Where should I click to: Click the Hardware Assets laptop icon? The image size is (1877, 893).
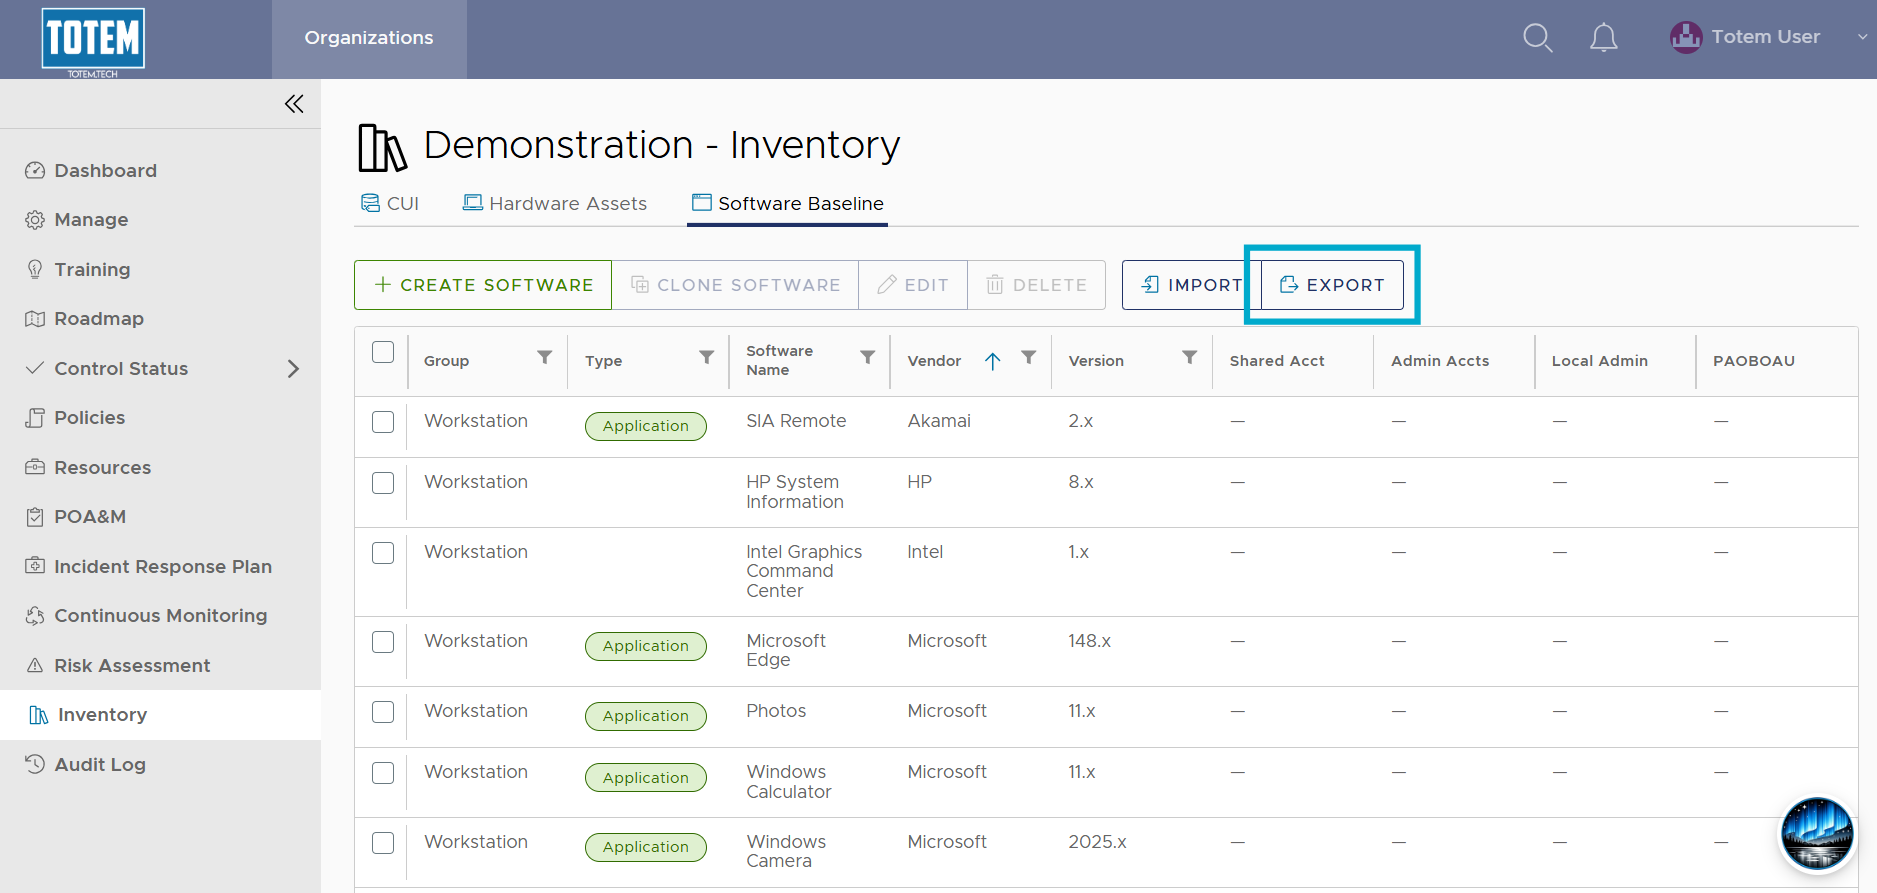pos(473,202)
